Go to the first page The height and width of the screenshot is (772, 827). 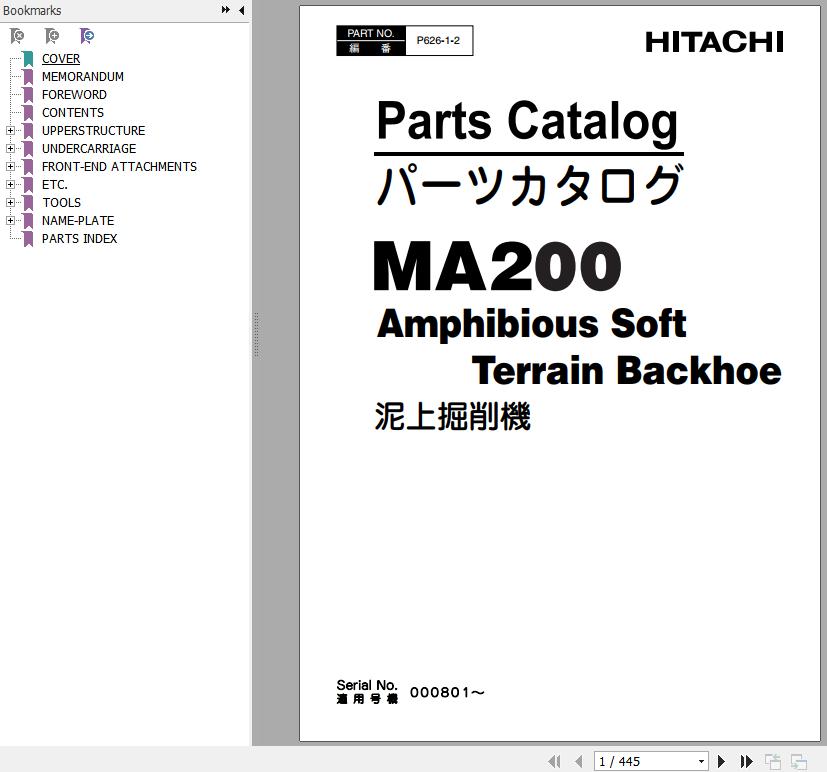pyautogui.click(x=554, y=761)
